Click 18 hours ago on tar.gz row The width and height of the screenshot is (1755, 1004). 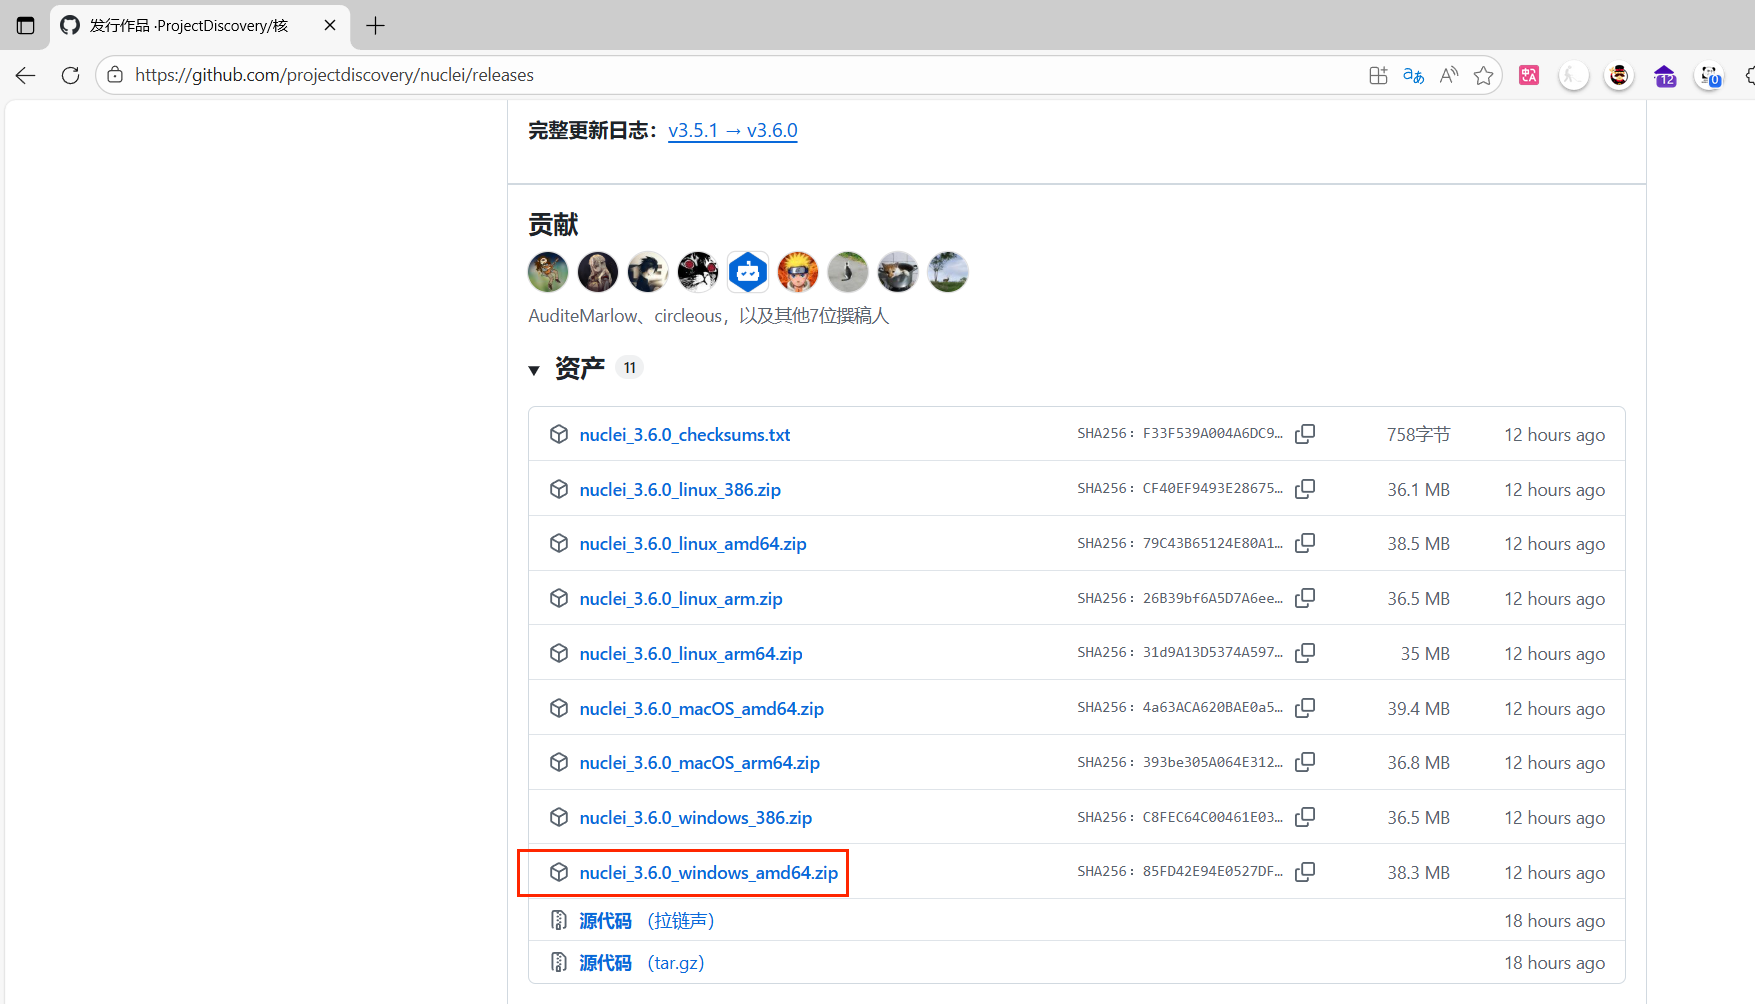point(1554,963)
